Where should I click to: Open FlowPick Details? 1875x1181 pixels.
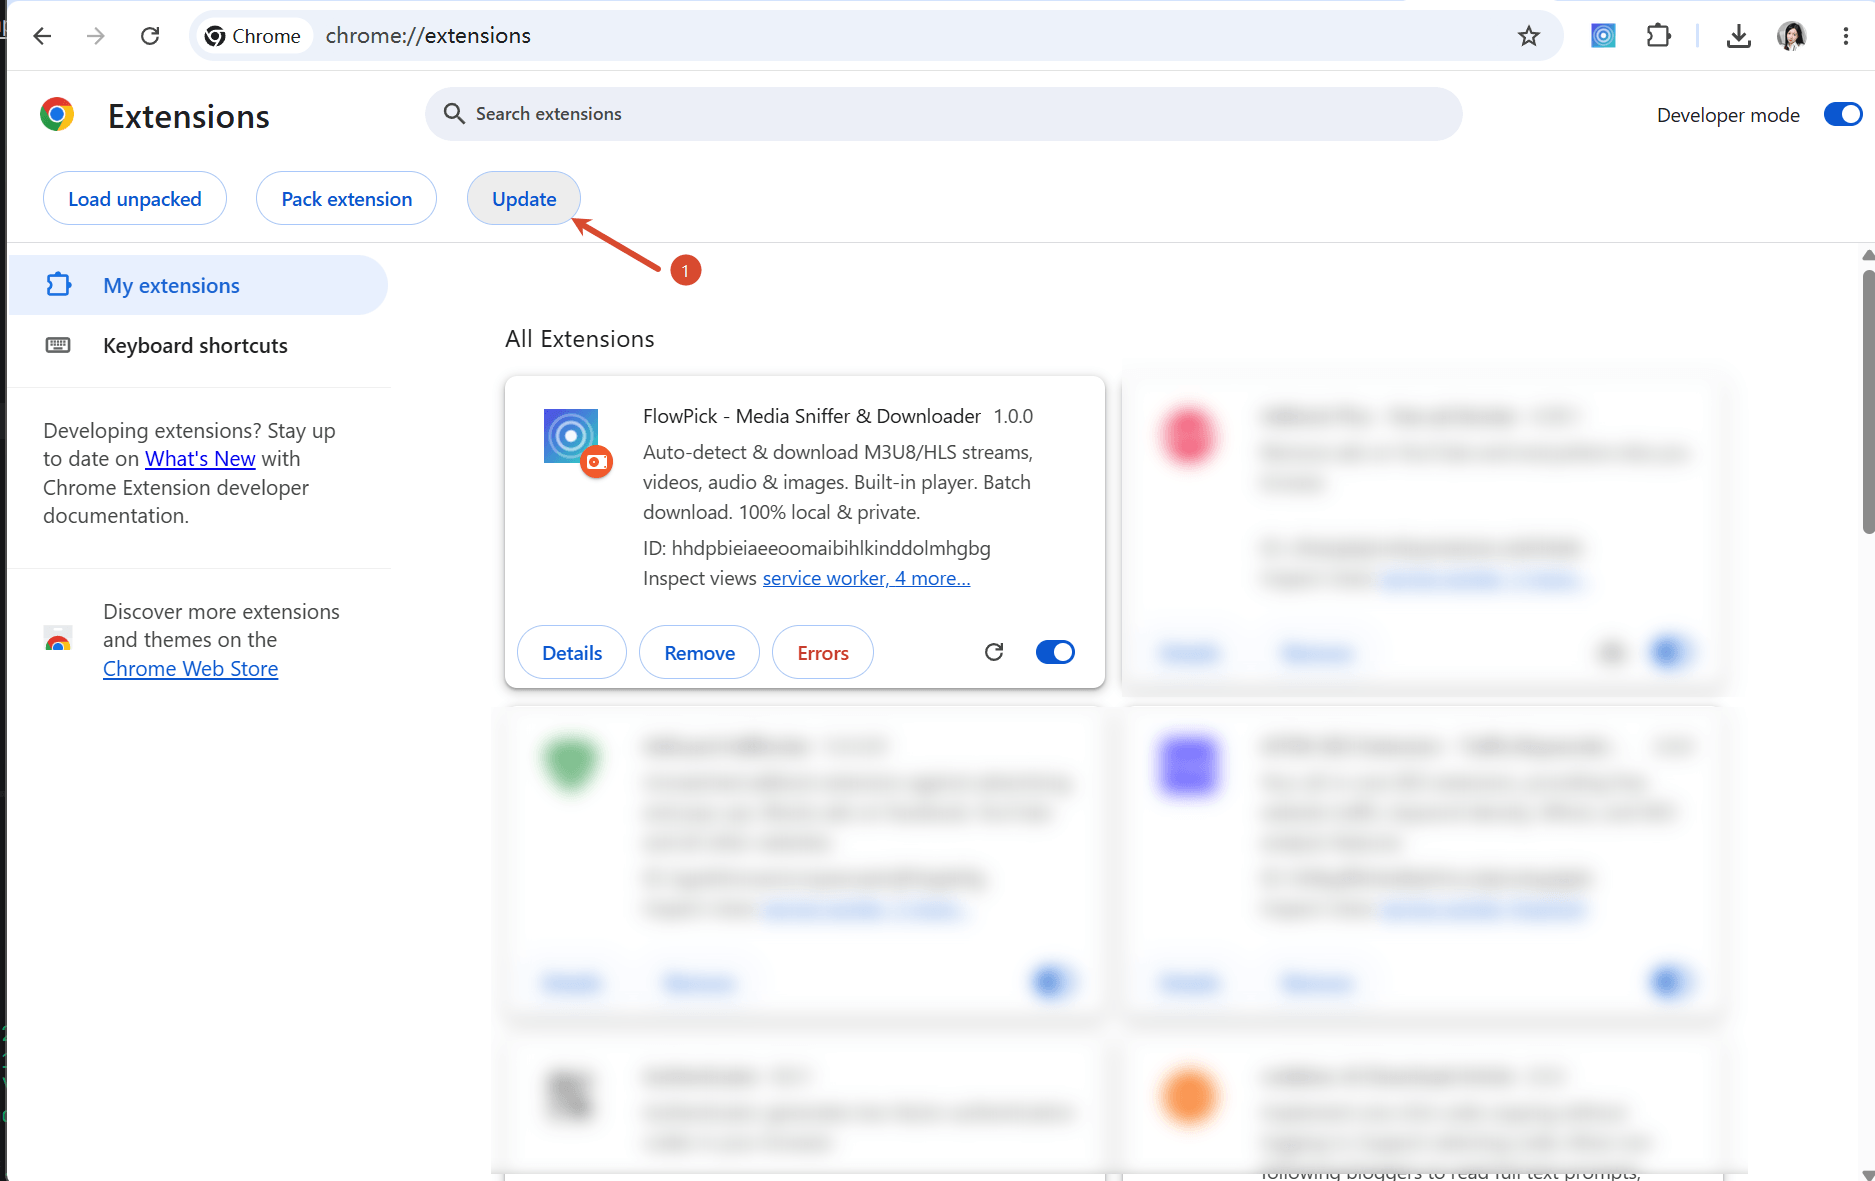tap(572, 652)
